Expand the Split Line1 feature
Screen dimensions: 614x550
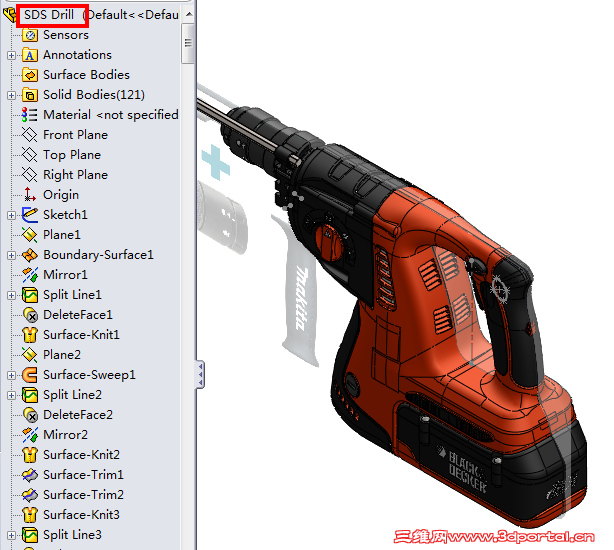(x=11, y=296)
